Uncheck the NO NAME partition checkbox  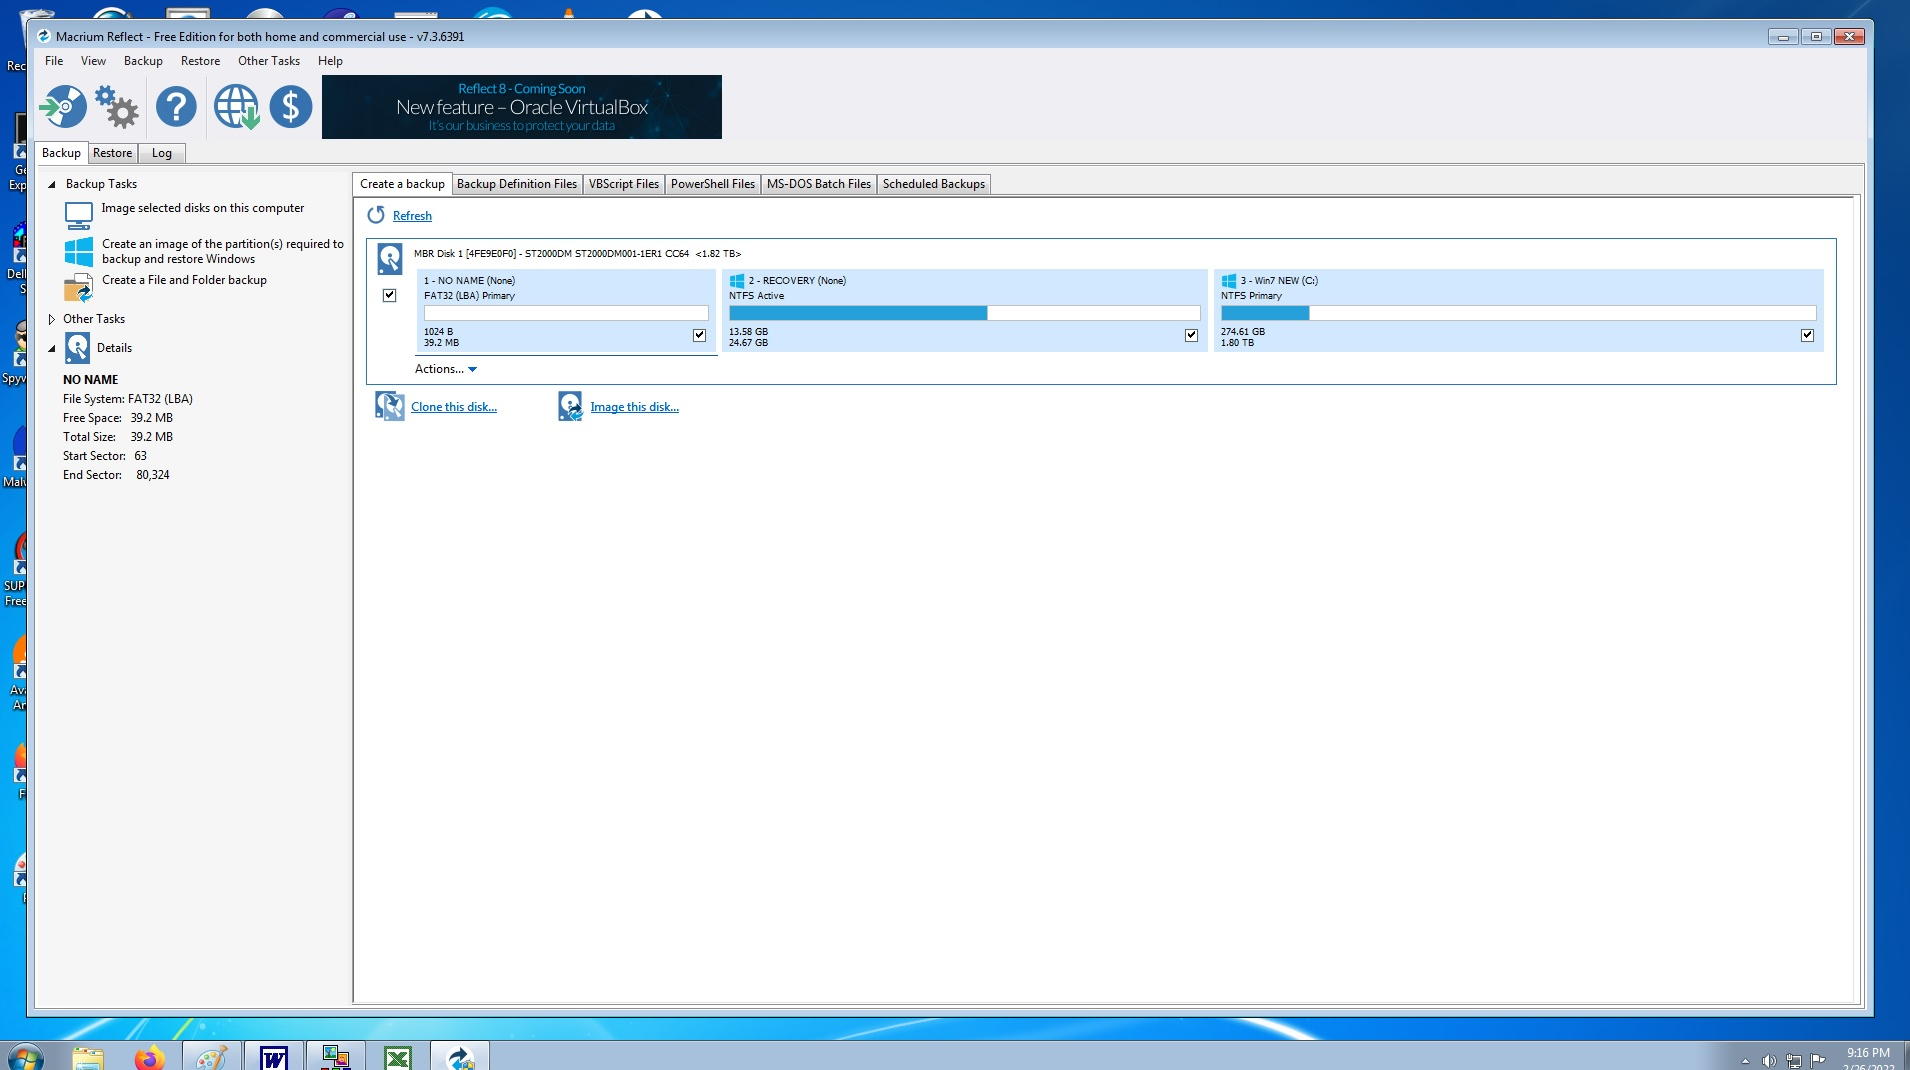(699, 335)
